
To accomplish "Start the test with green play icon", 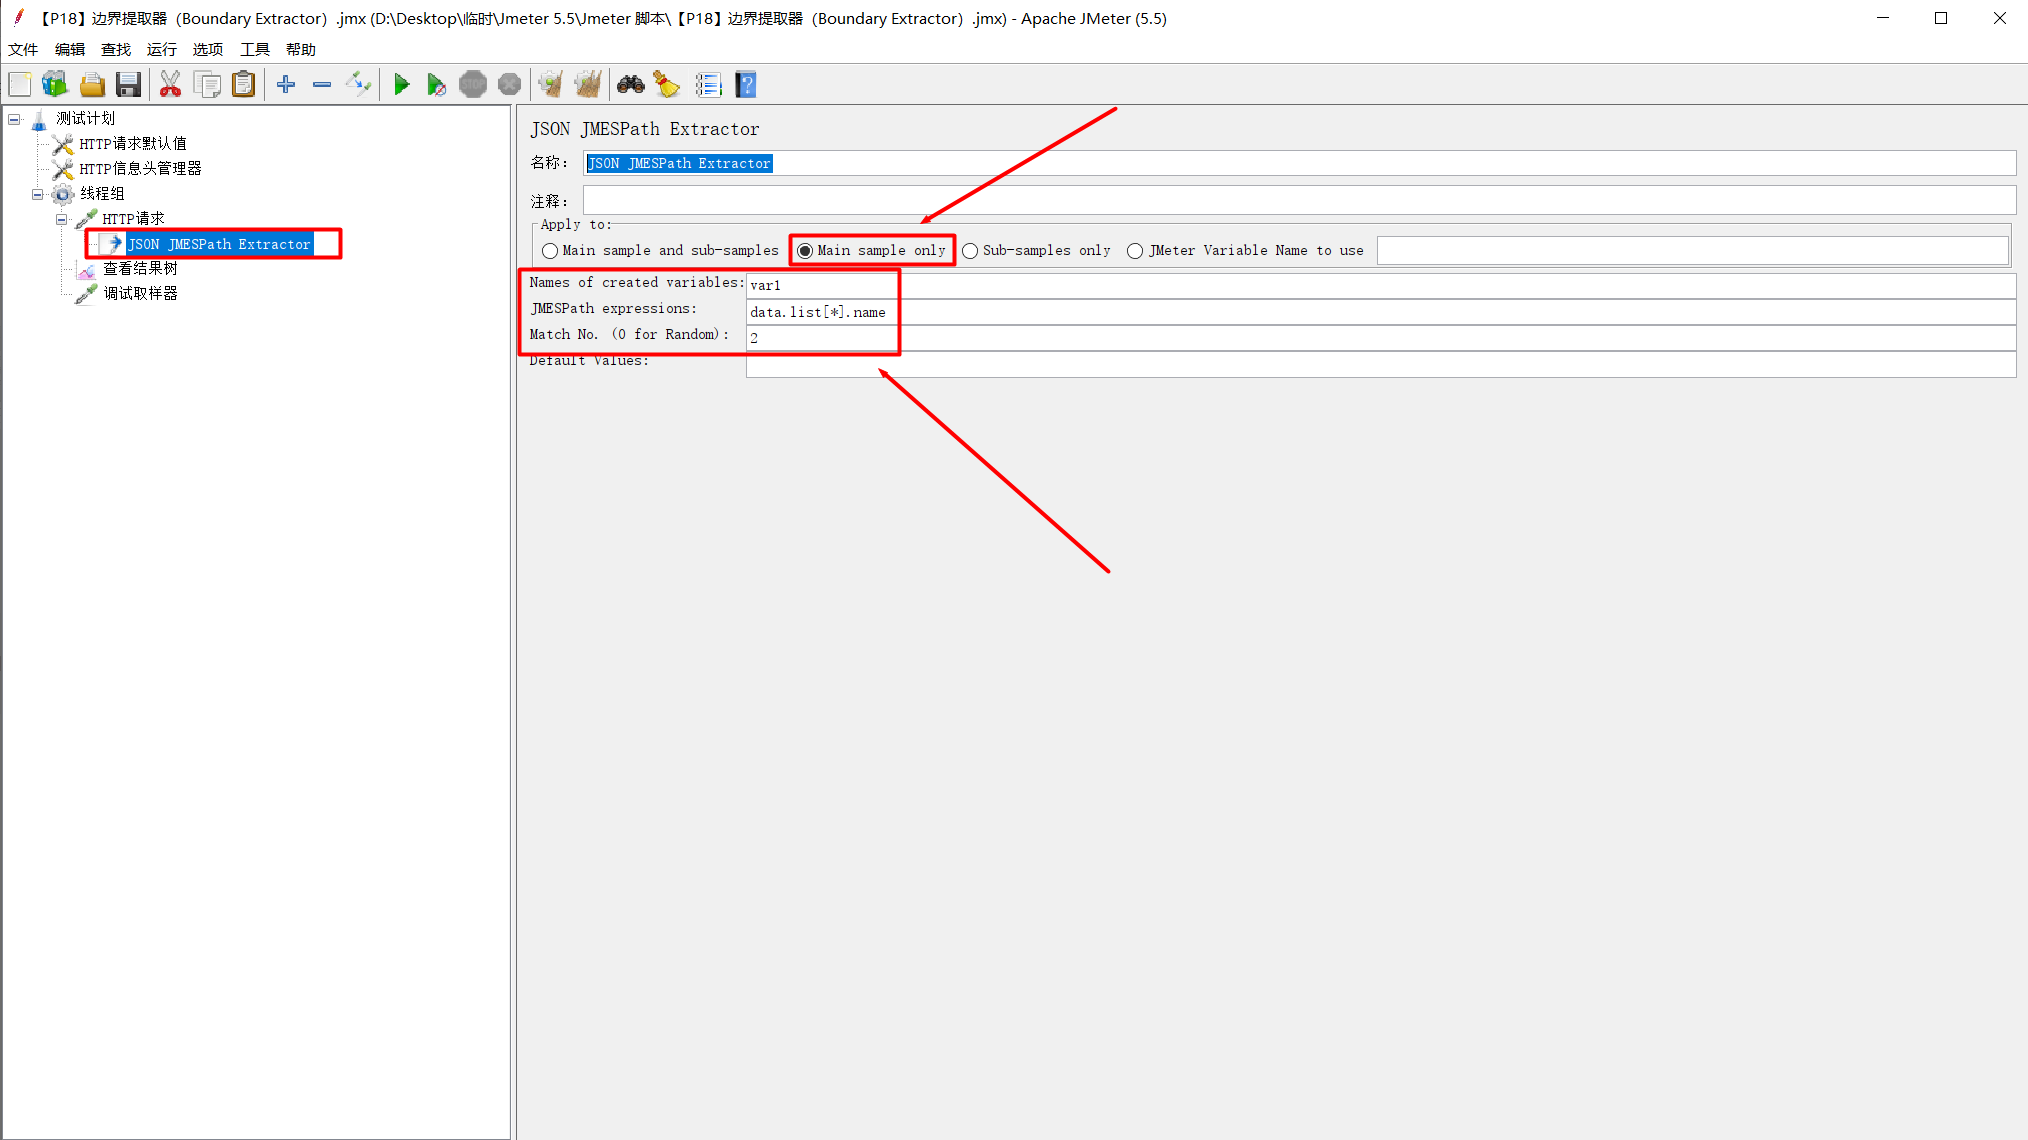I will point(401,85).
